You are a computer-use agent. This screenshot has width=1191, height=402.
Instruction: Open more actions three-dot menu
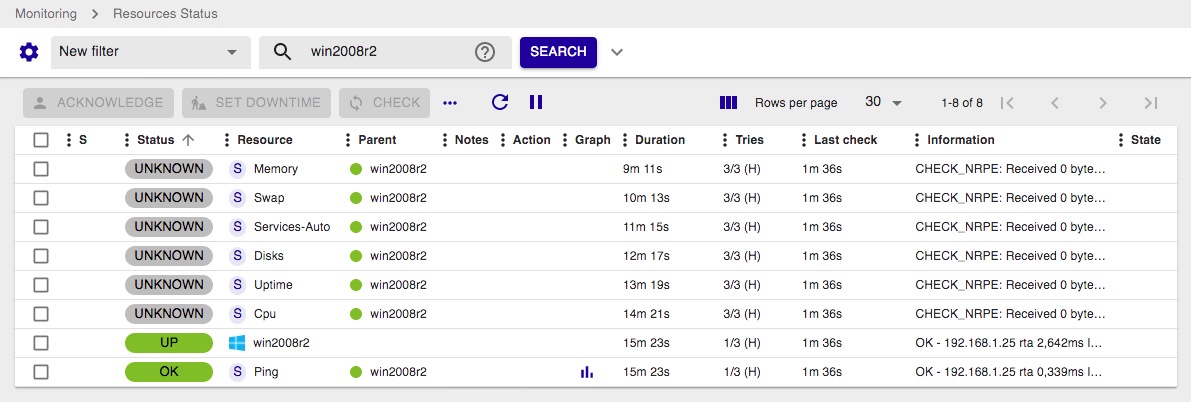tap(450, 102)
